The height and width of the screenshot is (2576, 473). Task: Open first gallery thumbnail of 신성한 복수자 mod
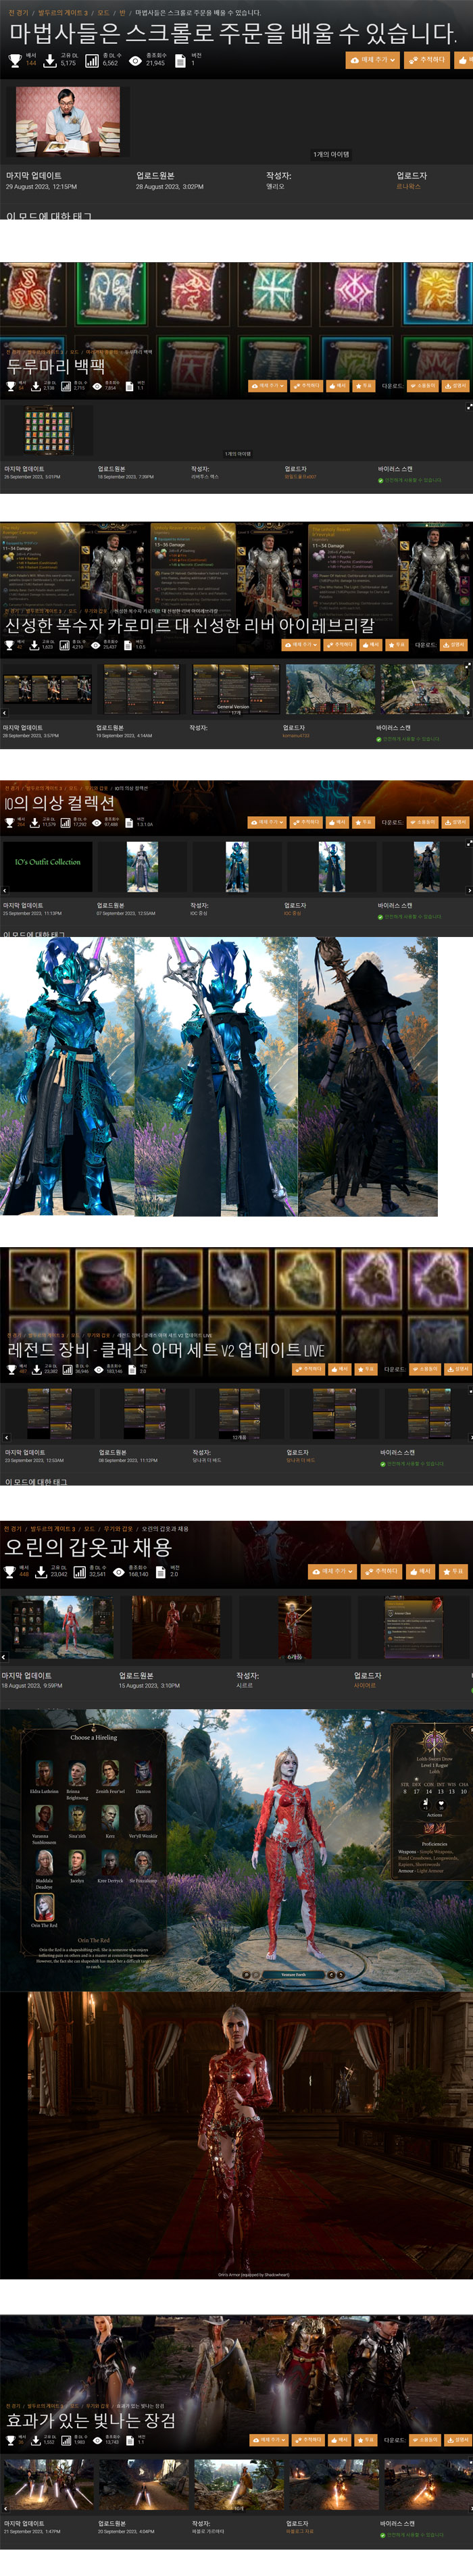pyautogui.click(x=47, y=690)
